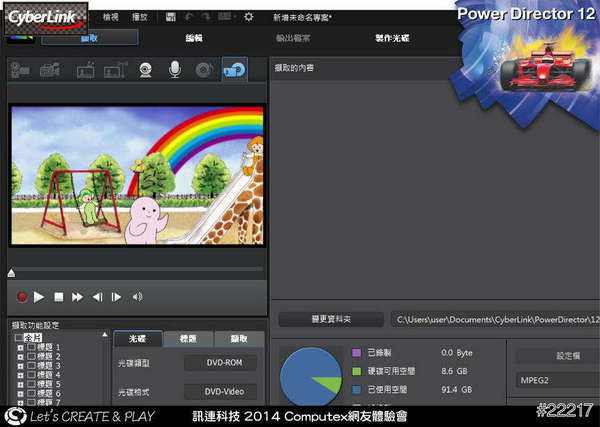Select webcam capture source icon

pyautogui.click(x=145, y=70)
